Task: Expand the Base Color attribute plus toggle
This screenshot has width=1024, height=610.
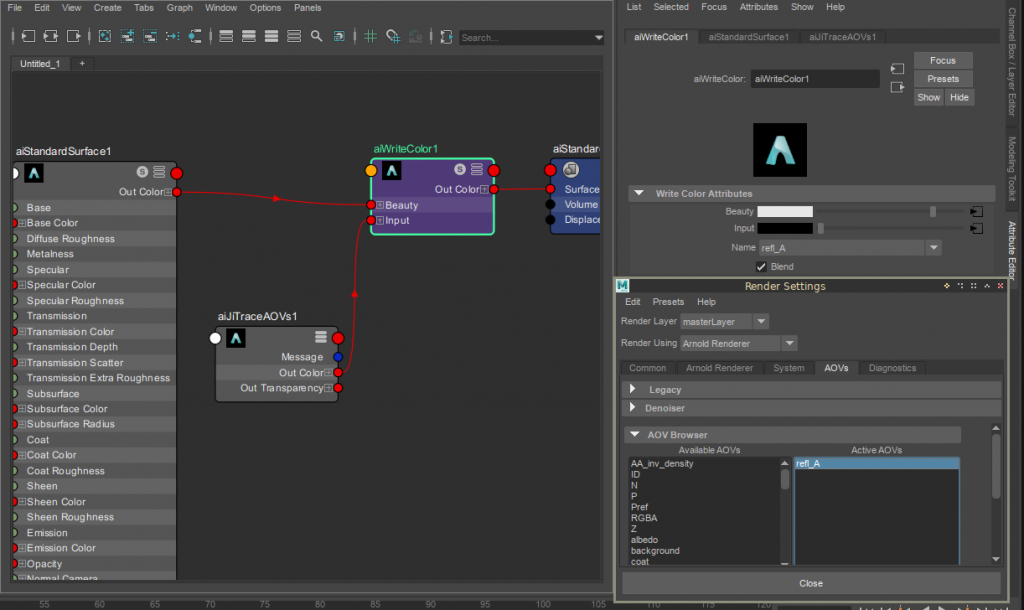Action: [21, 223]
